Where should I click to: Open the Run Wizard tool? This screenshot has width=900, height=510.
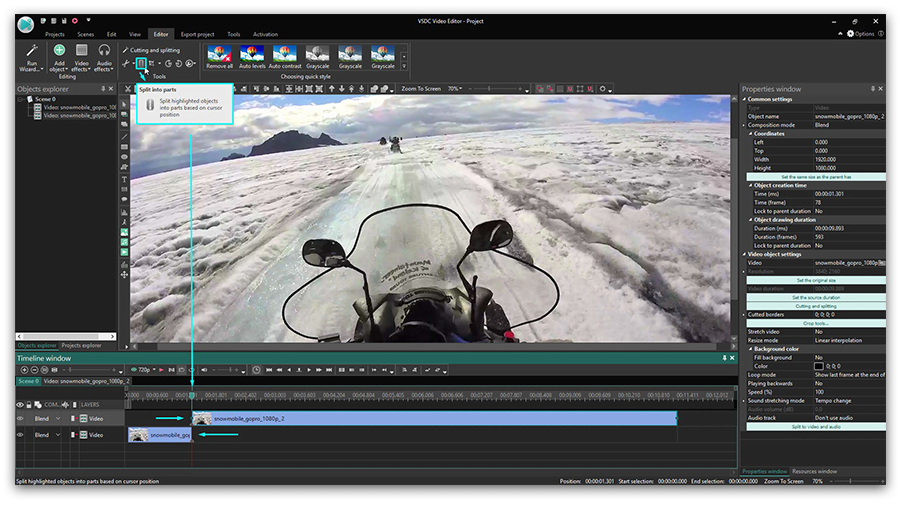31,58
